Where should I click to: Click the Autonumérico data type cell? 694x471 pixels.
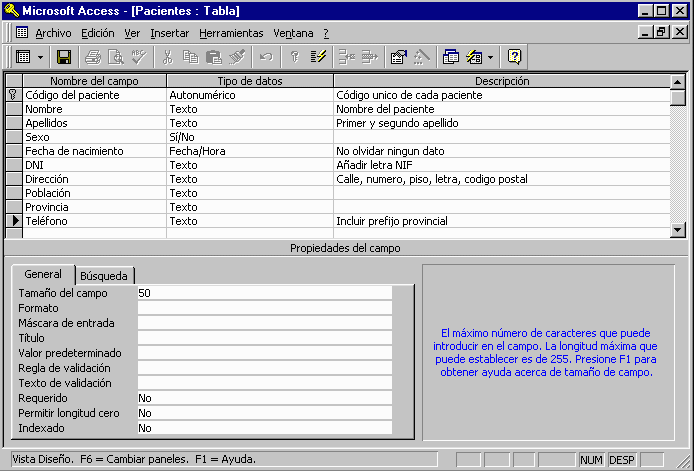tap(250, 95)
